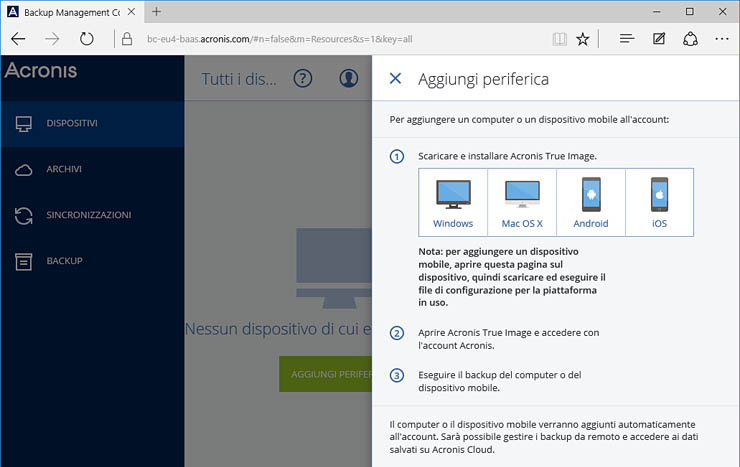Close the Aggiungi periferica panel
Screen dimensions: 740x467
[395, 78]
